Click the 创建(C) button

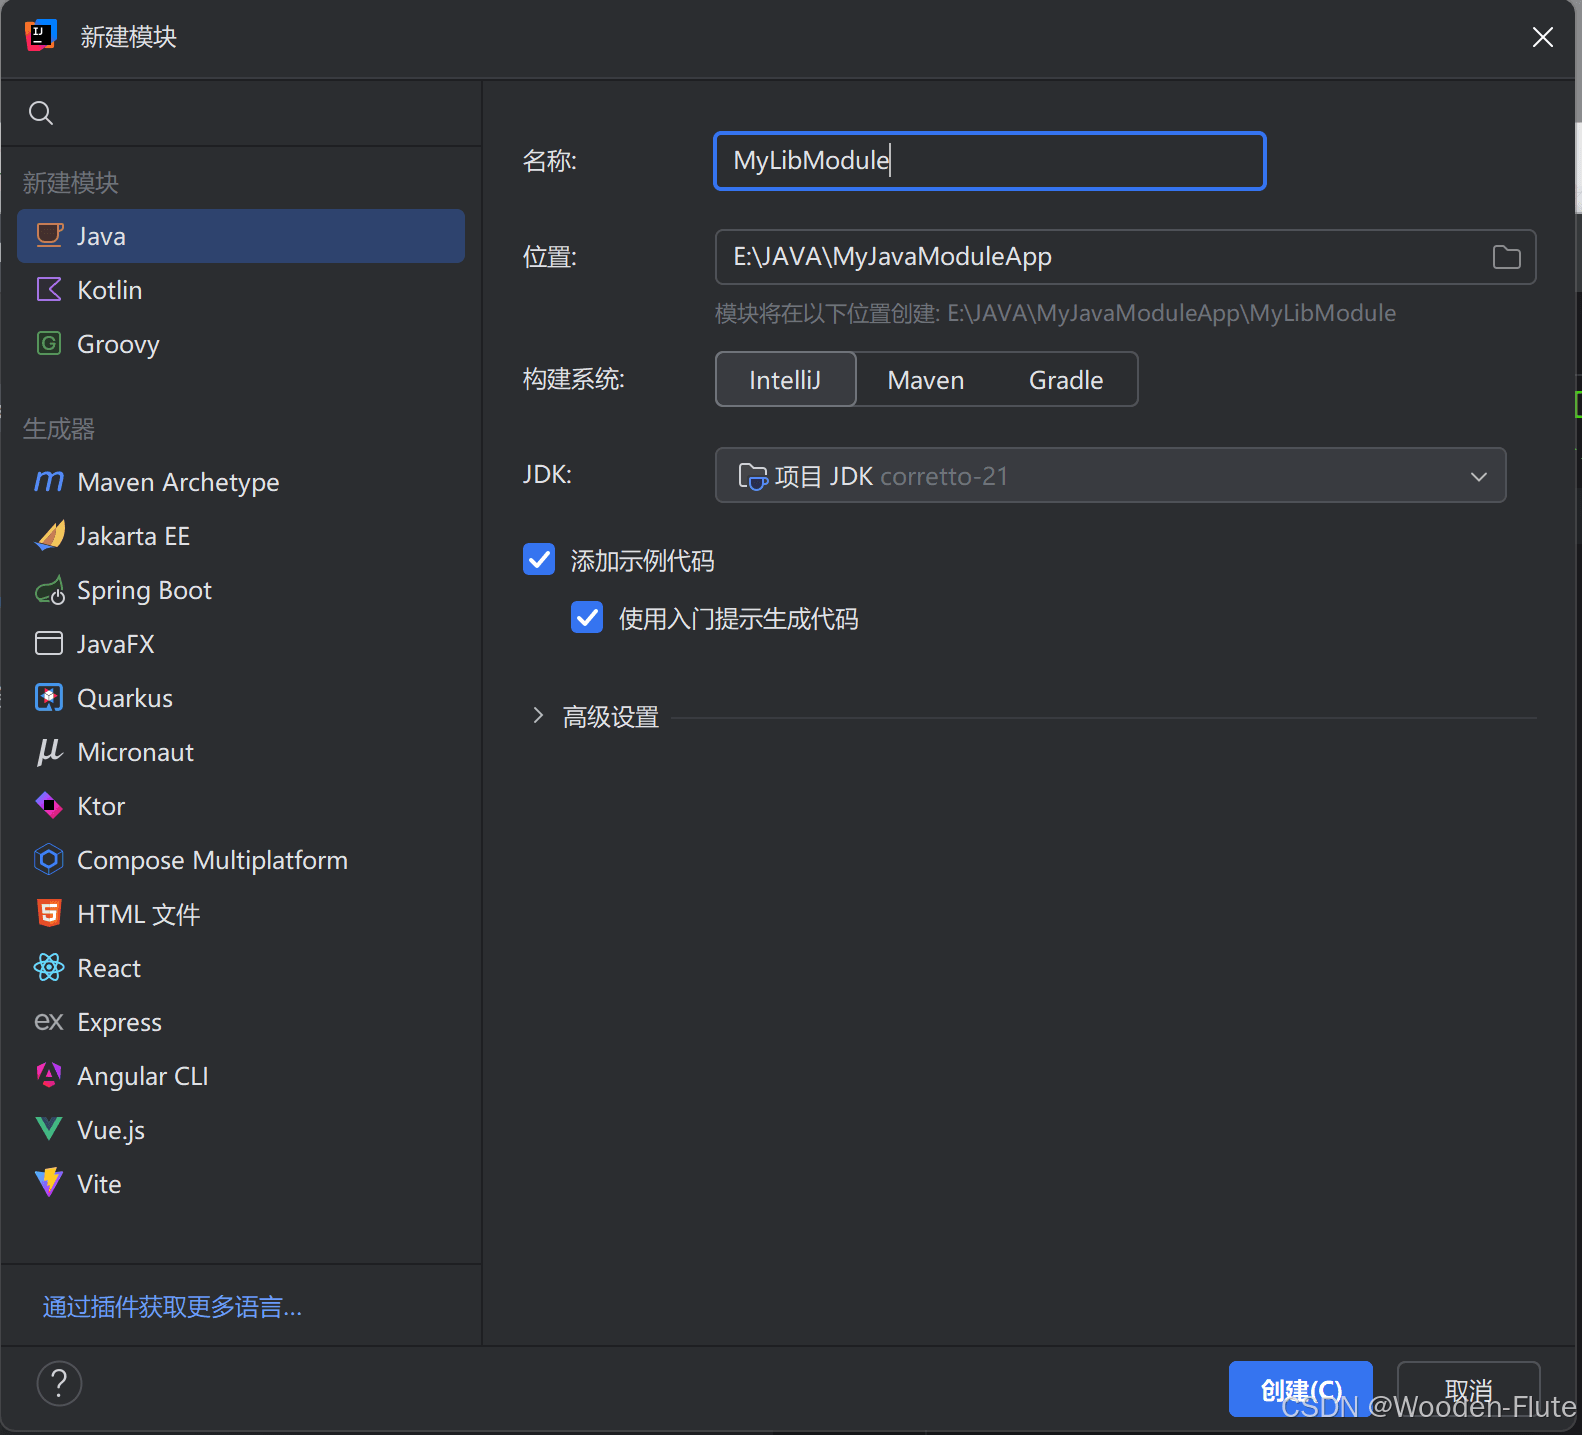click(1300, 1389)
